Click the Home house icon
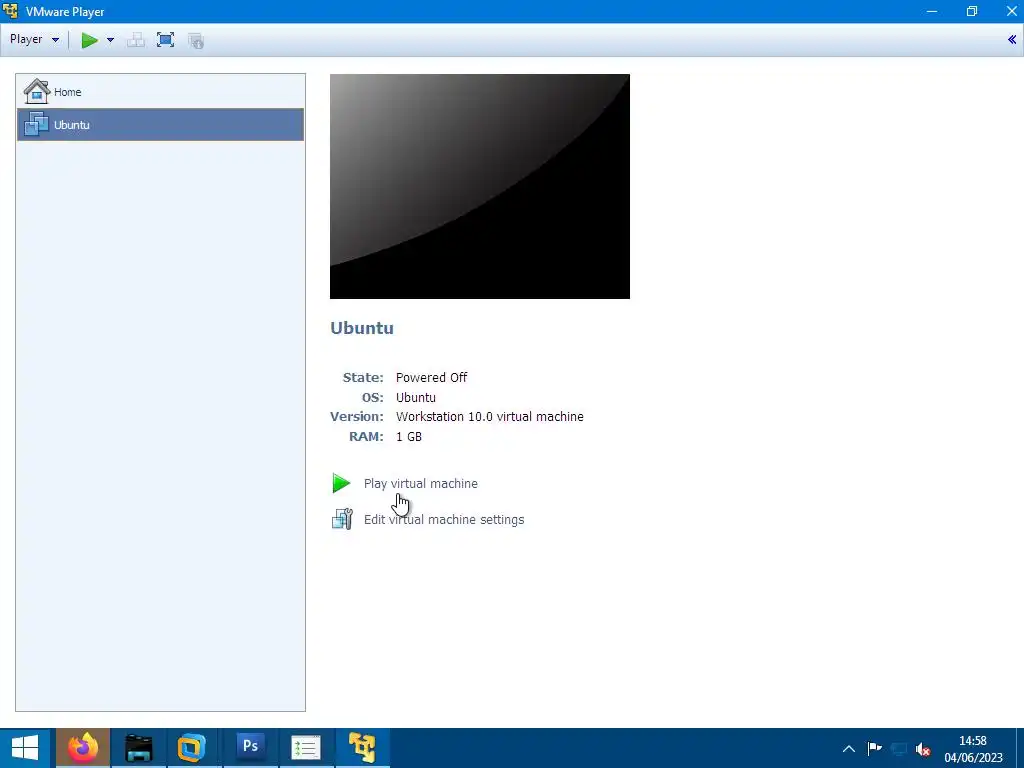The image size is (1024, 768). coord(37,91)
